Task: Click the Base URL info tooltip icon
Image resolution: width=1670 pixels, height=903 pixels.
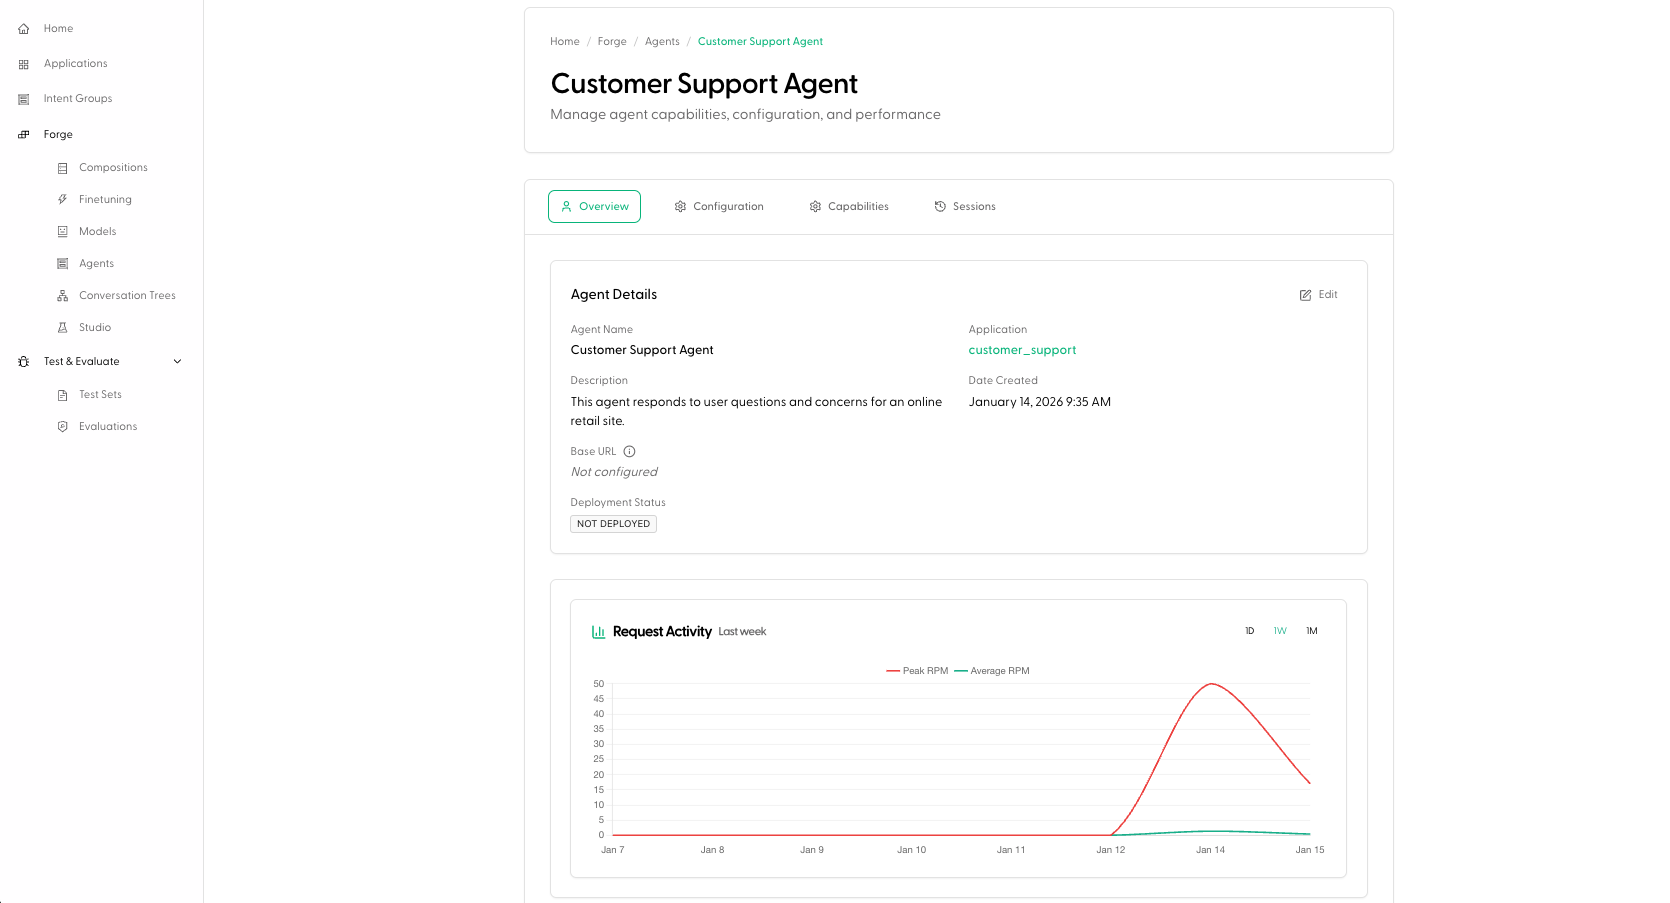Action: [x=629, y=451]
